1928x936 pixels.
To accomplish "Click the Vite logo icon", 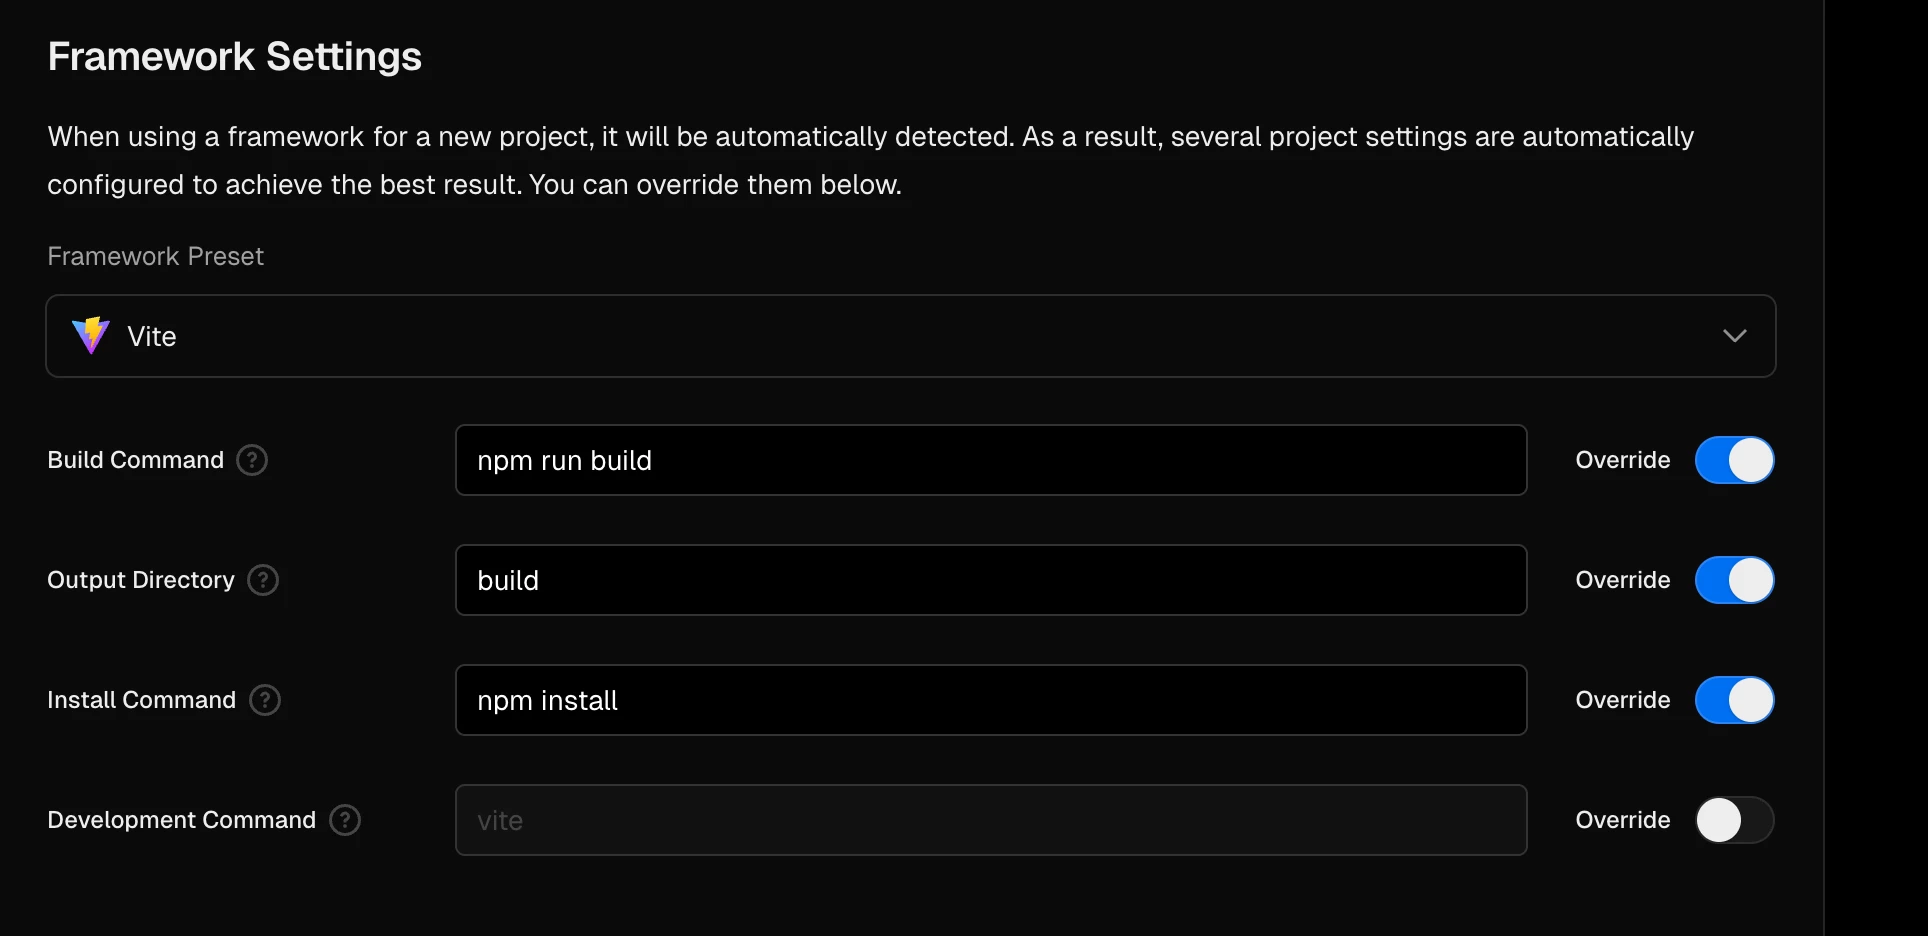I will tap(91, 336).
